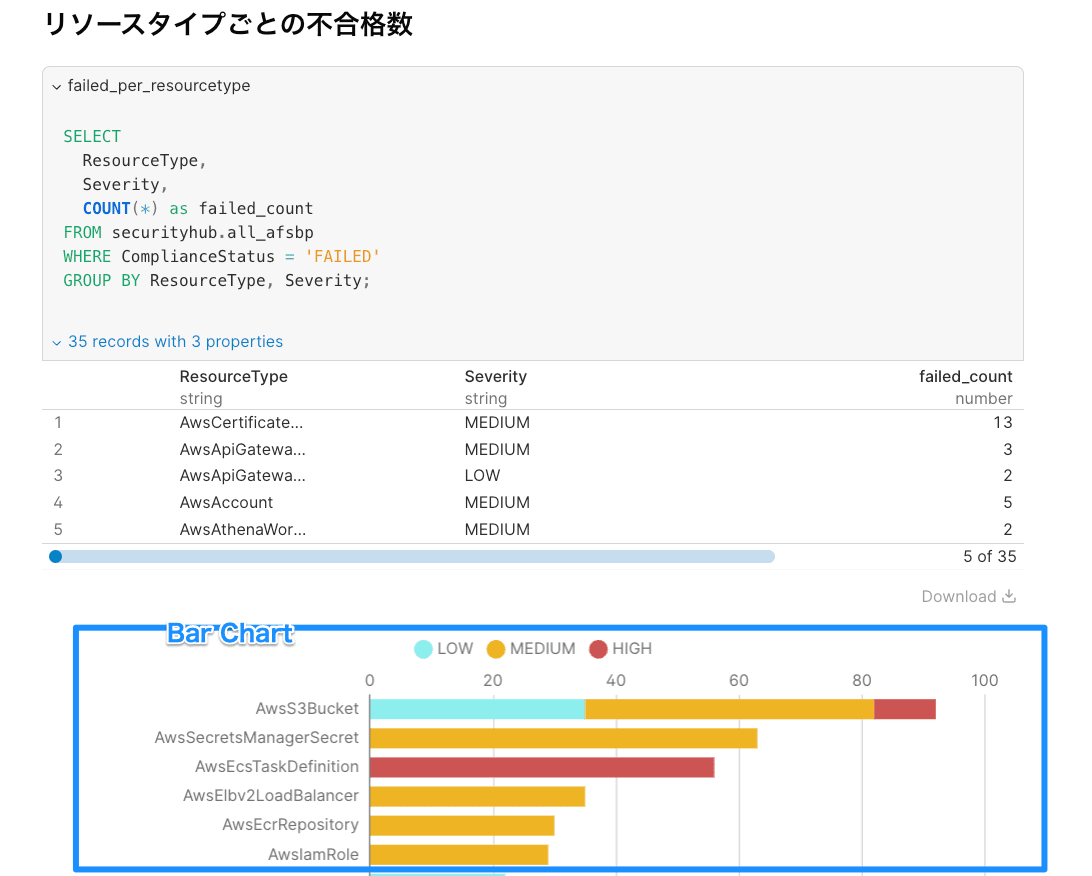The width and height of the screenshot is (1092, 876).
Task: Click the AwsElbv2LoadBalancer axis label
Action: [271, 797]
